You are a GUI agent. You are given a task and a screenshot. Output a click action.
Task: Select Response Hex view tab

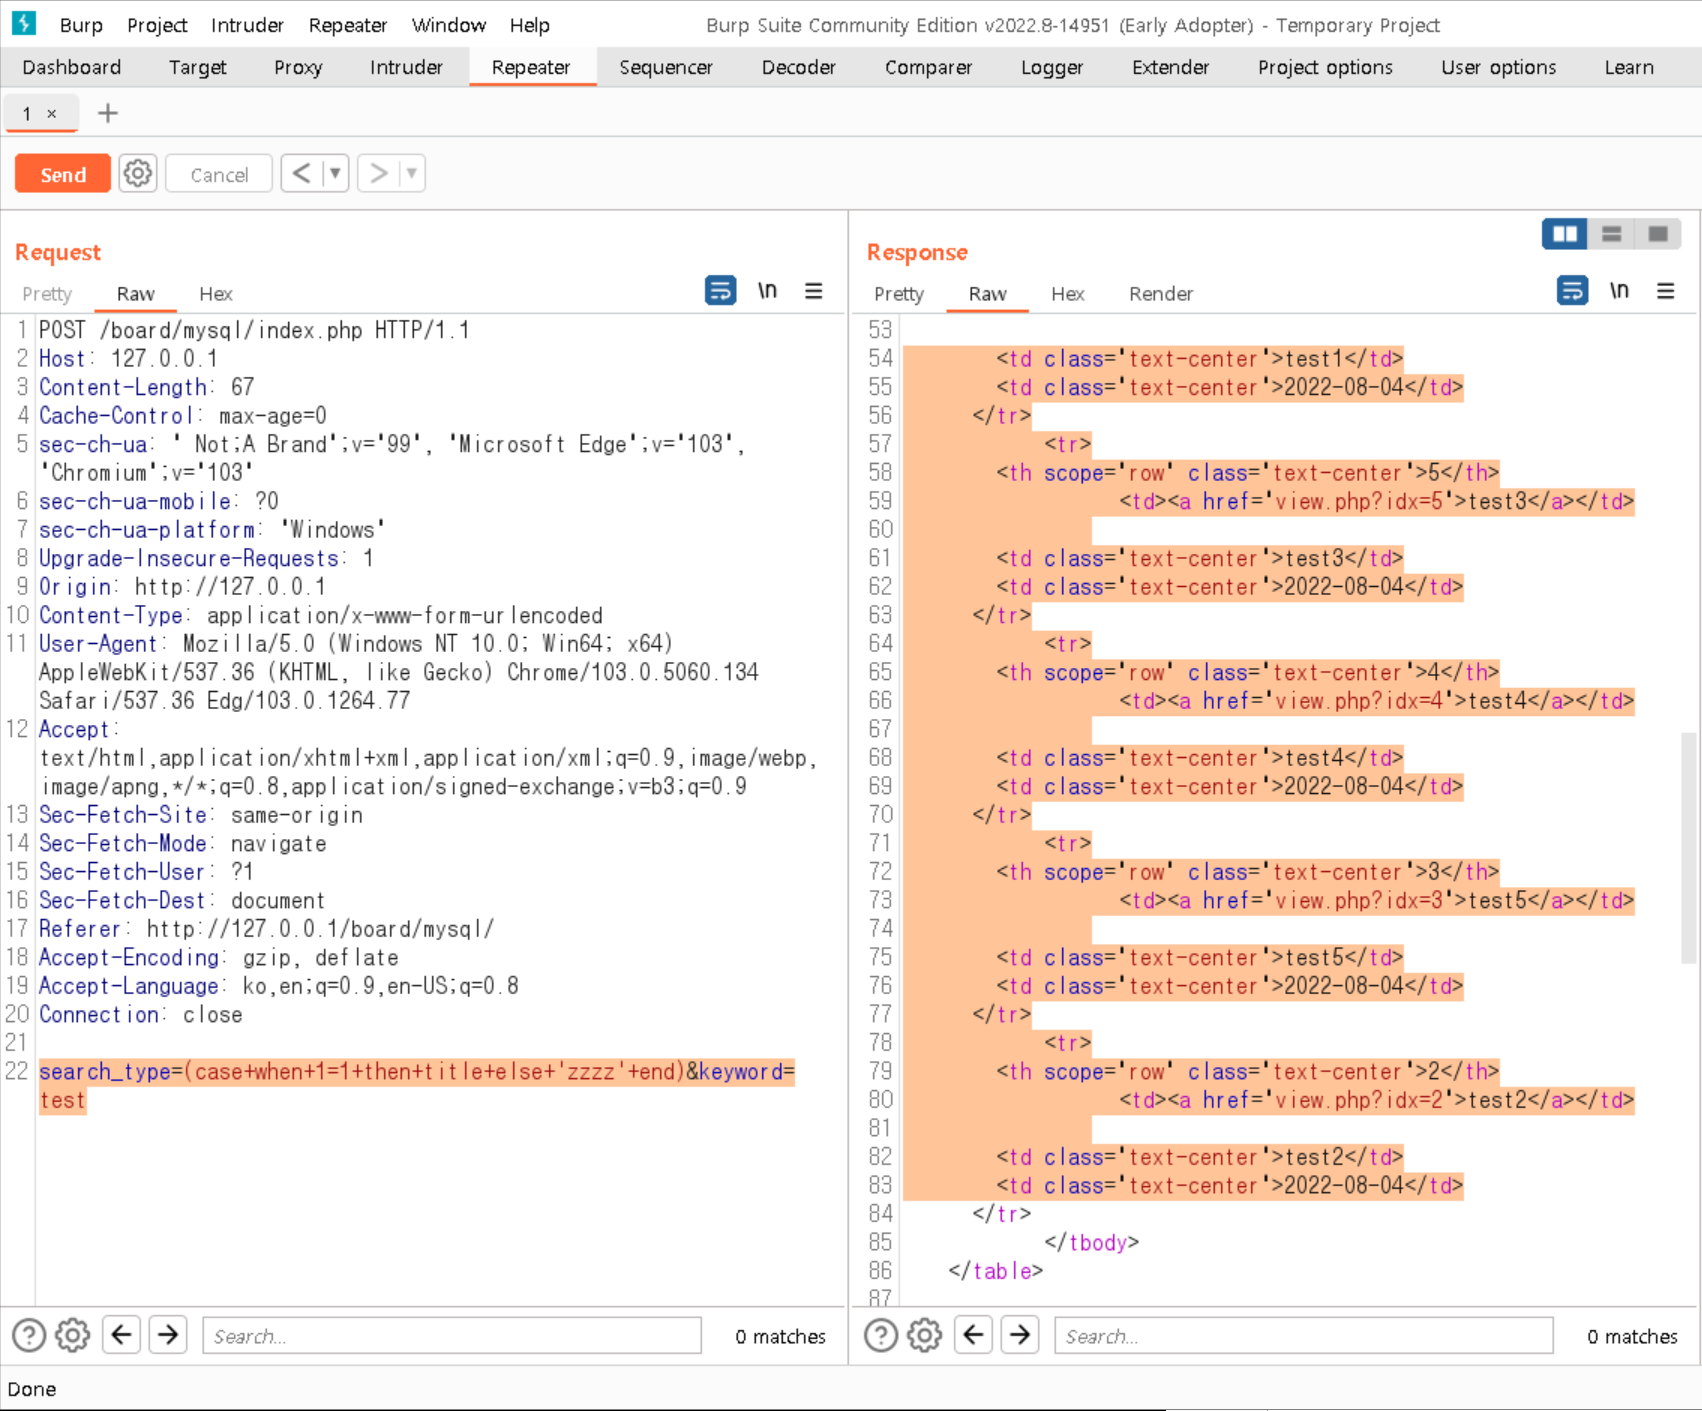[1067, 293]
